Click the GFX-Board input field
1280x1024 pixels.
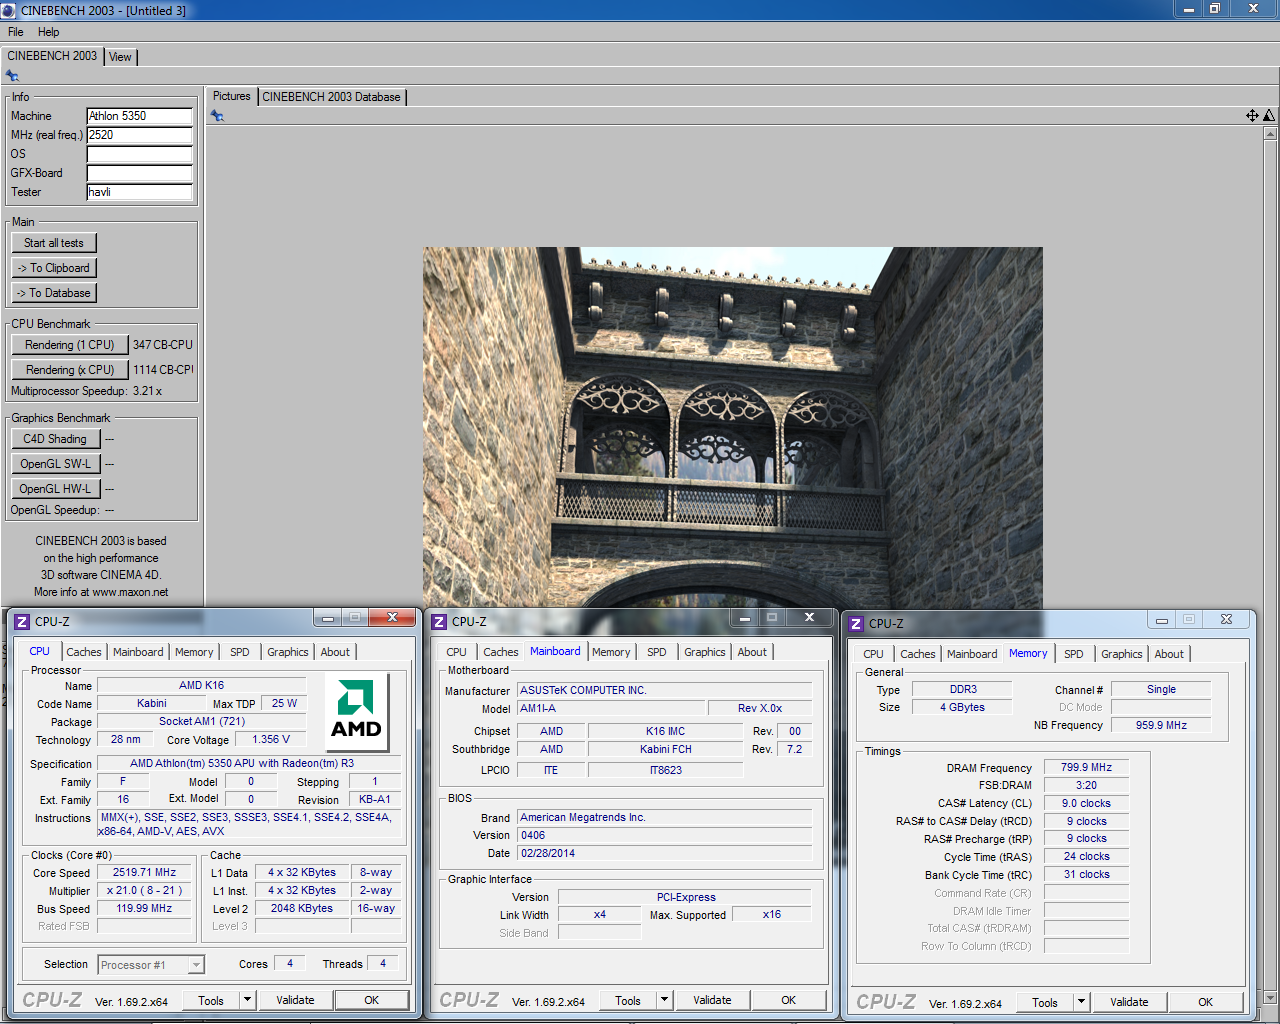[x=140, y=173]
